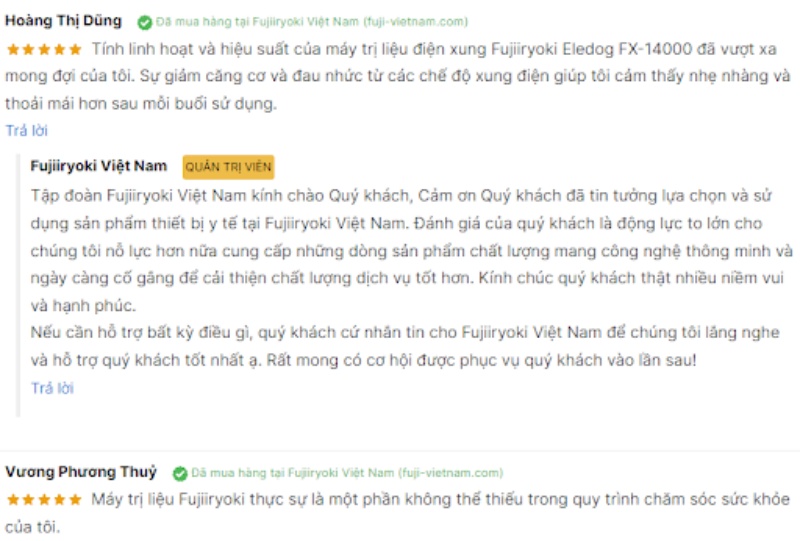This screenshot has height=541, width=800.
Task: Click the five-star rating in Hoàng Thị Dũng's review
Action: pyautogui.click(x=44, y=50)
